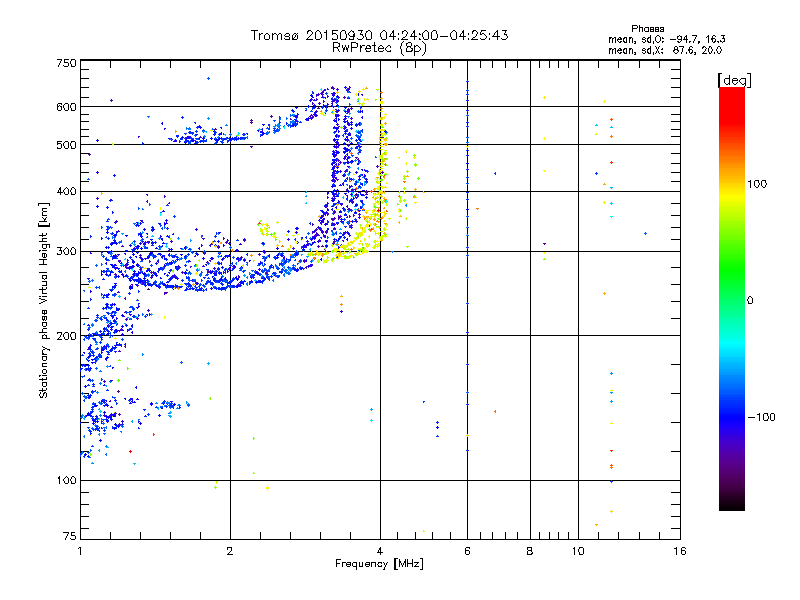The image size is (800, 600).
Task: Click the colorbar tick label '100'
Action: point(757,184)
